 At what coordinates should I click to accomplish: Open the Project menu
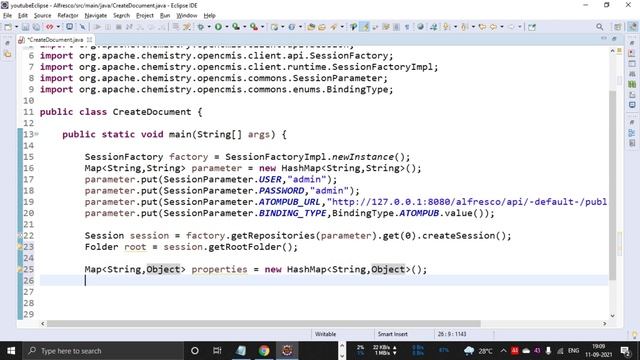coord(144,16)
